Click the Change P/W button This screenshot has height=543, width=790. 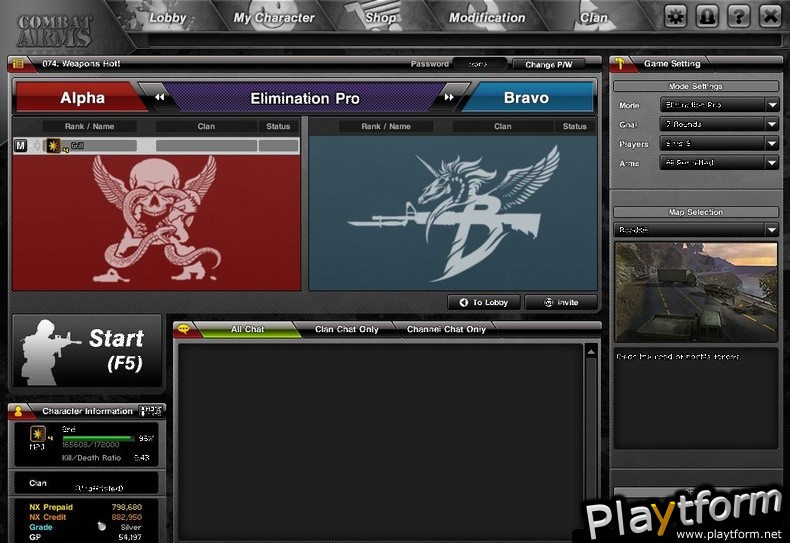(x=549, y=64)
